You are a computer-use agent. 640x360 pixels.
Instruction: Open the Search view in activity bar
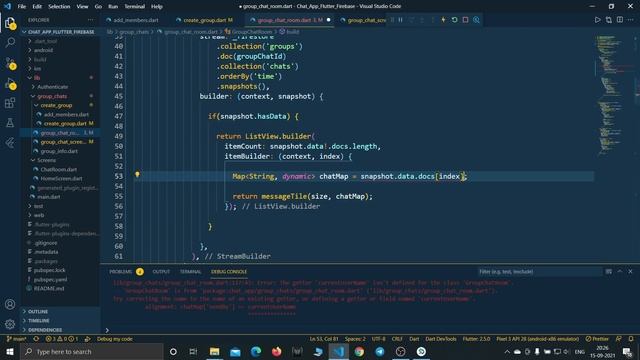(10, 42)
